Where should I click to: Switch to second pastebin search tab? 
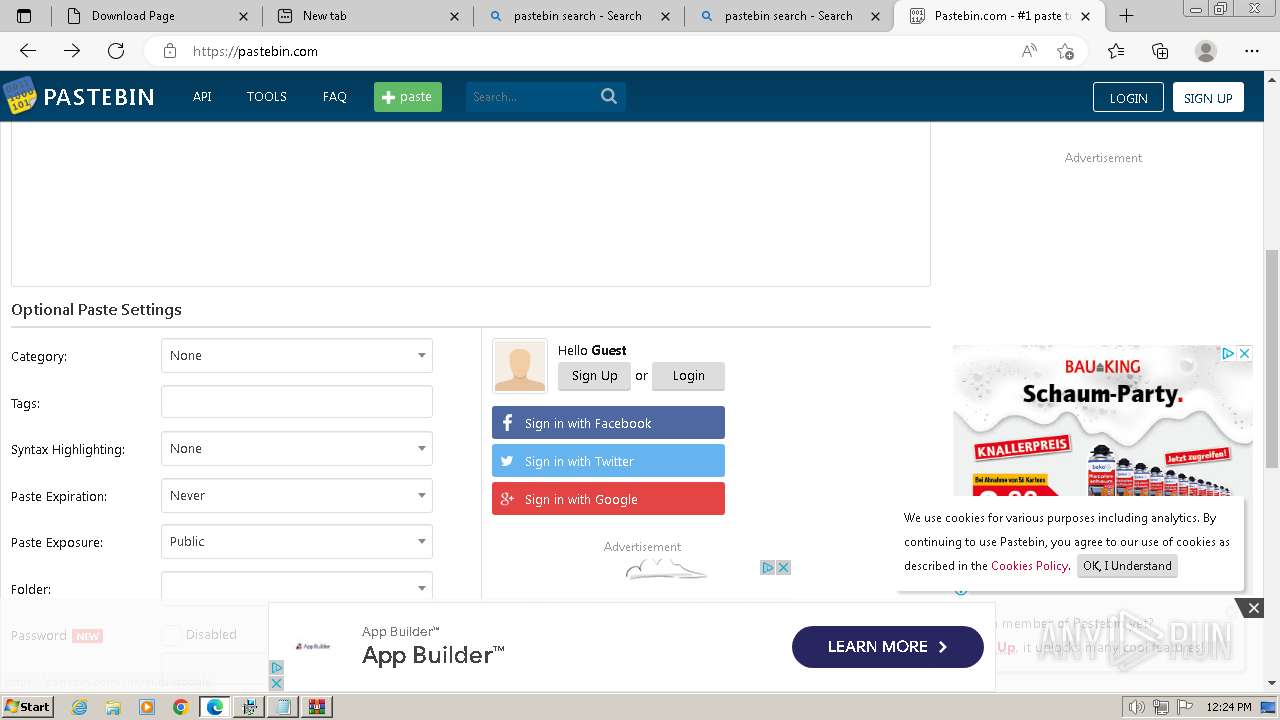point(790,16)
